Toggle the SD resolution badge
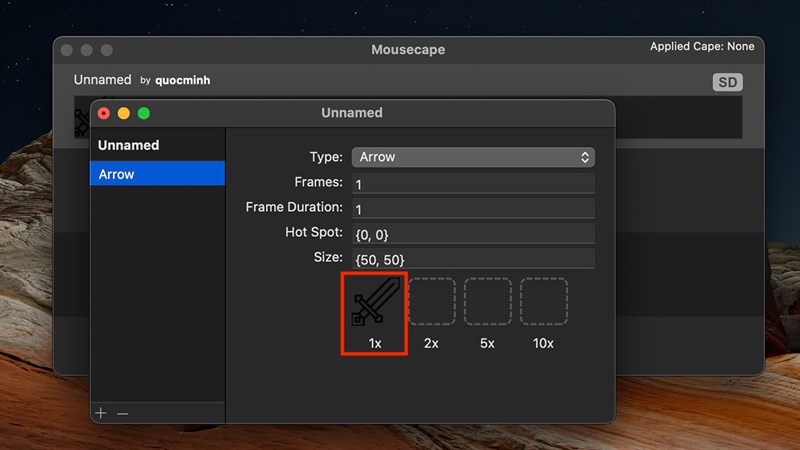800x450 pixels. (x=727, y=82)
